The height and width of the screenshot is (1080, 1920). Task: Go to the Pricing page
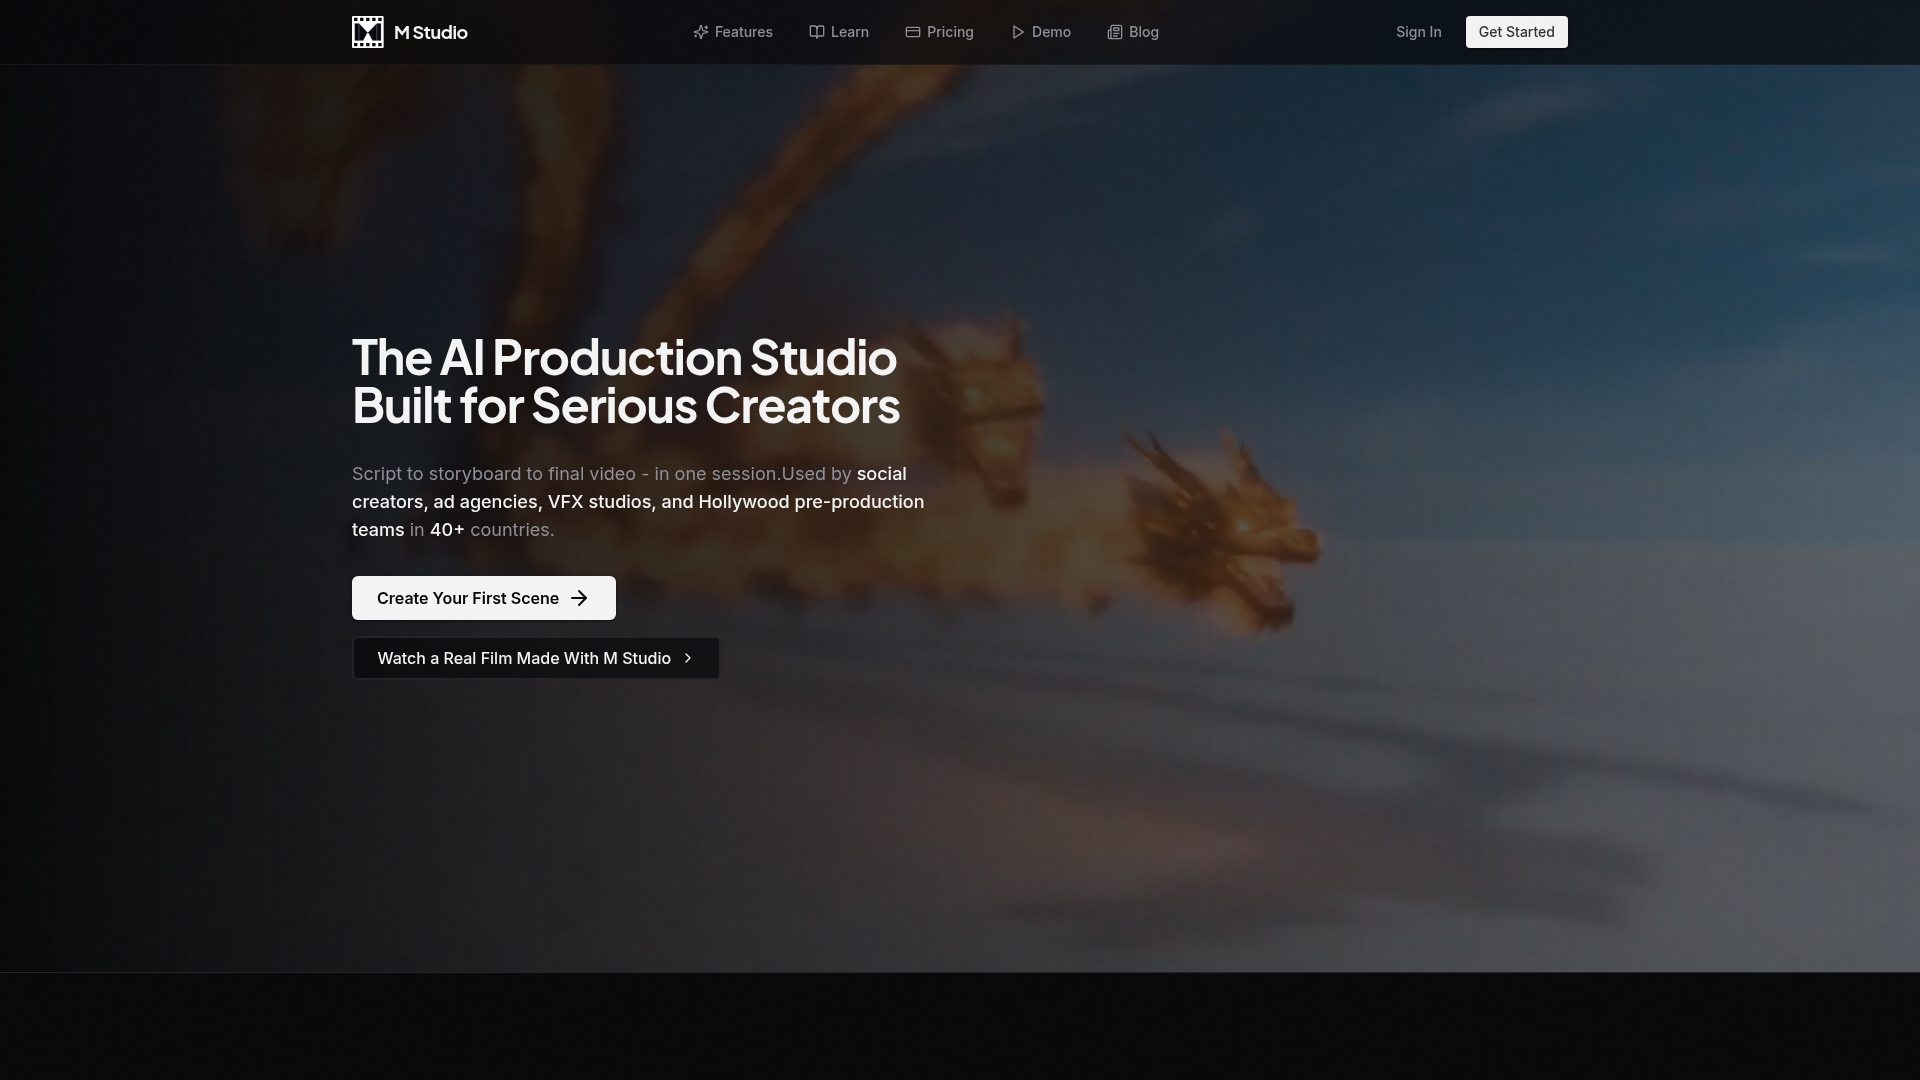coord(939,32)
